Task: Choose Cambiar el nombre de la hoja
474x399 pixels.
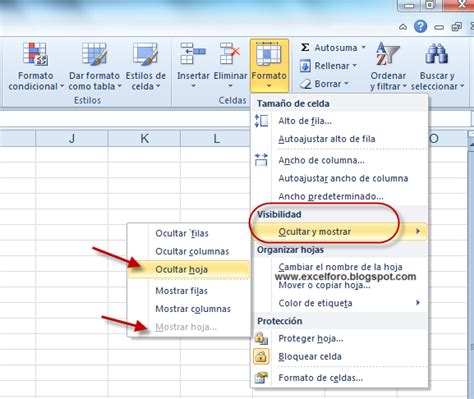Action: point(339,267)
